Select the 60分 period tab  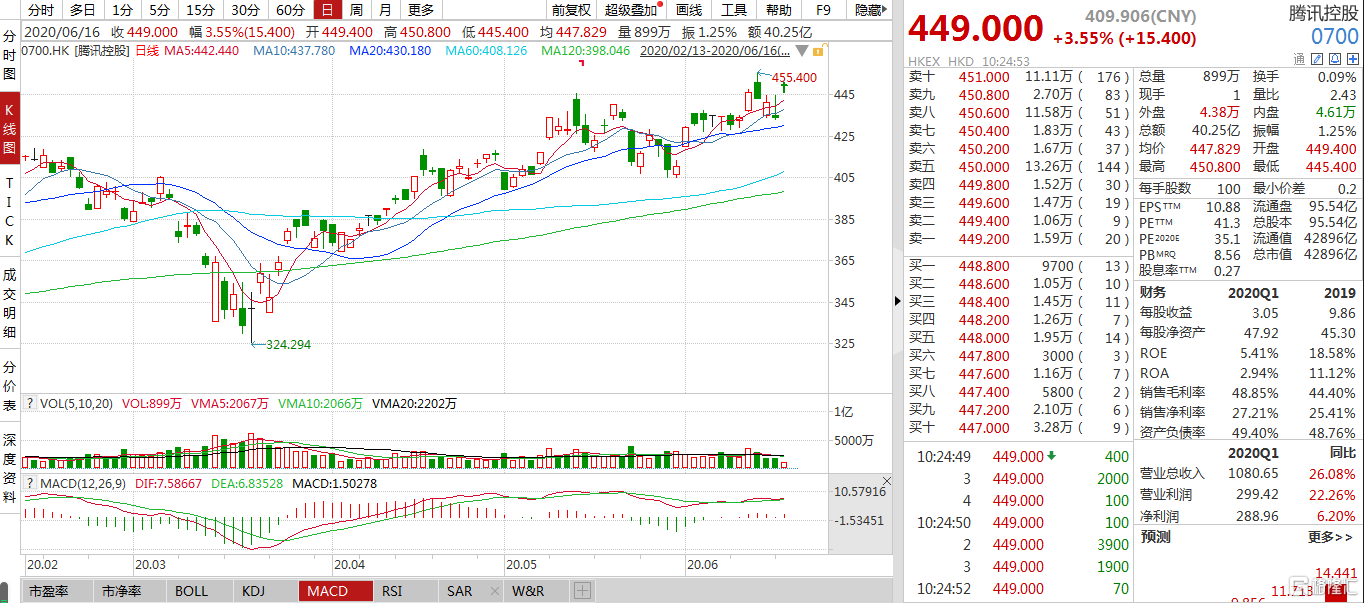(290, 10)
